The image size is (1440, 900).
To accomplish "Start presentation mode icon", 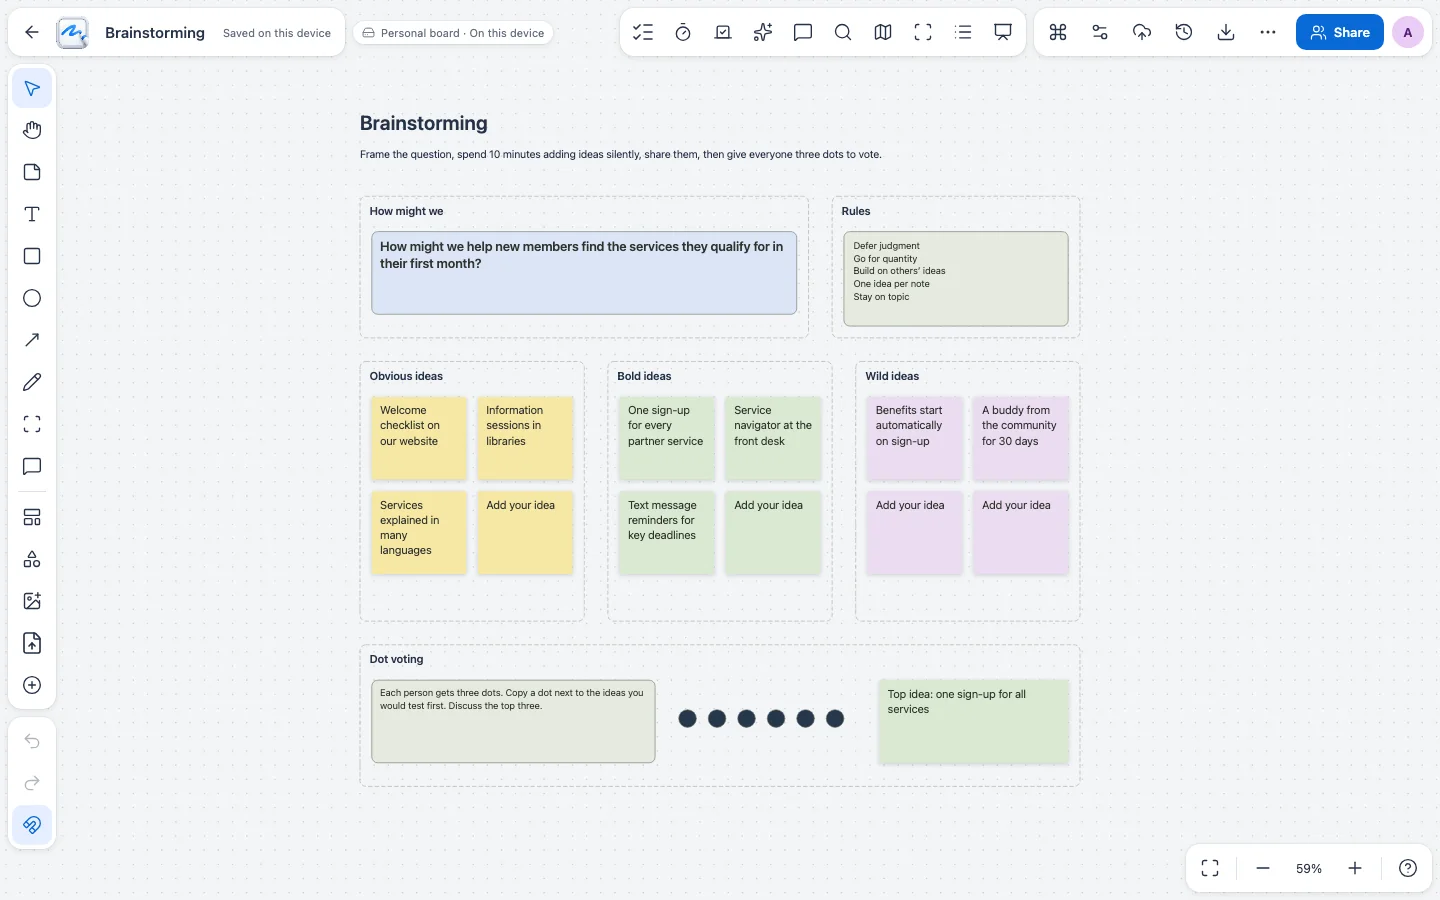I will coord(1003,32).
